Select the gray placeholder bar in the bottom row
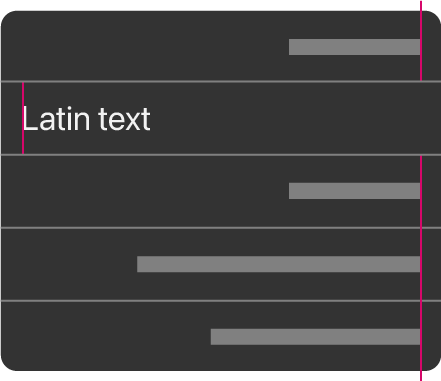The image size is (441, 381). click(315, 337)
